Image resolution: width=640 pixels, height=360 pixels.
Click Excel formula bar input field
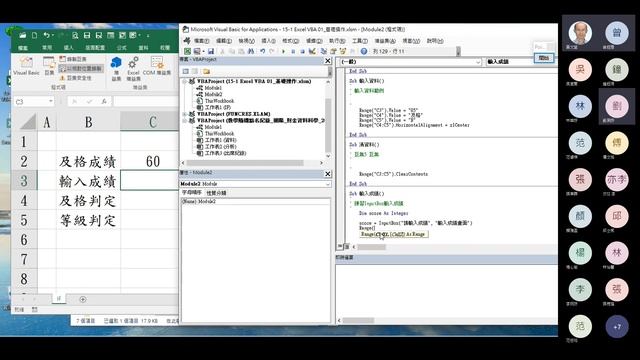pos(145,101)
